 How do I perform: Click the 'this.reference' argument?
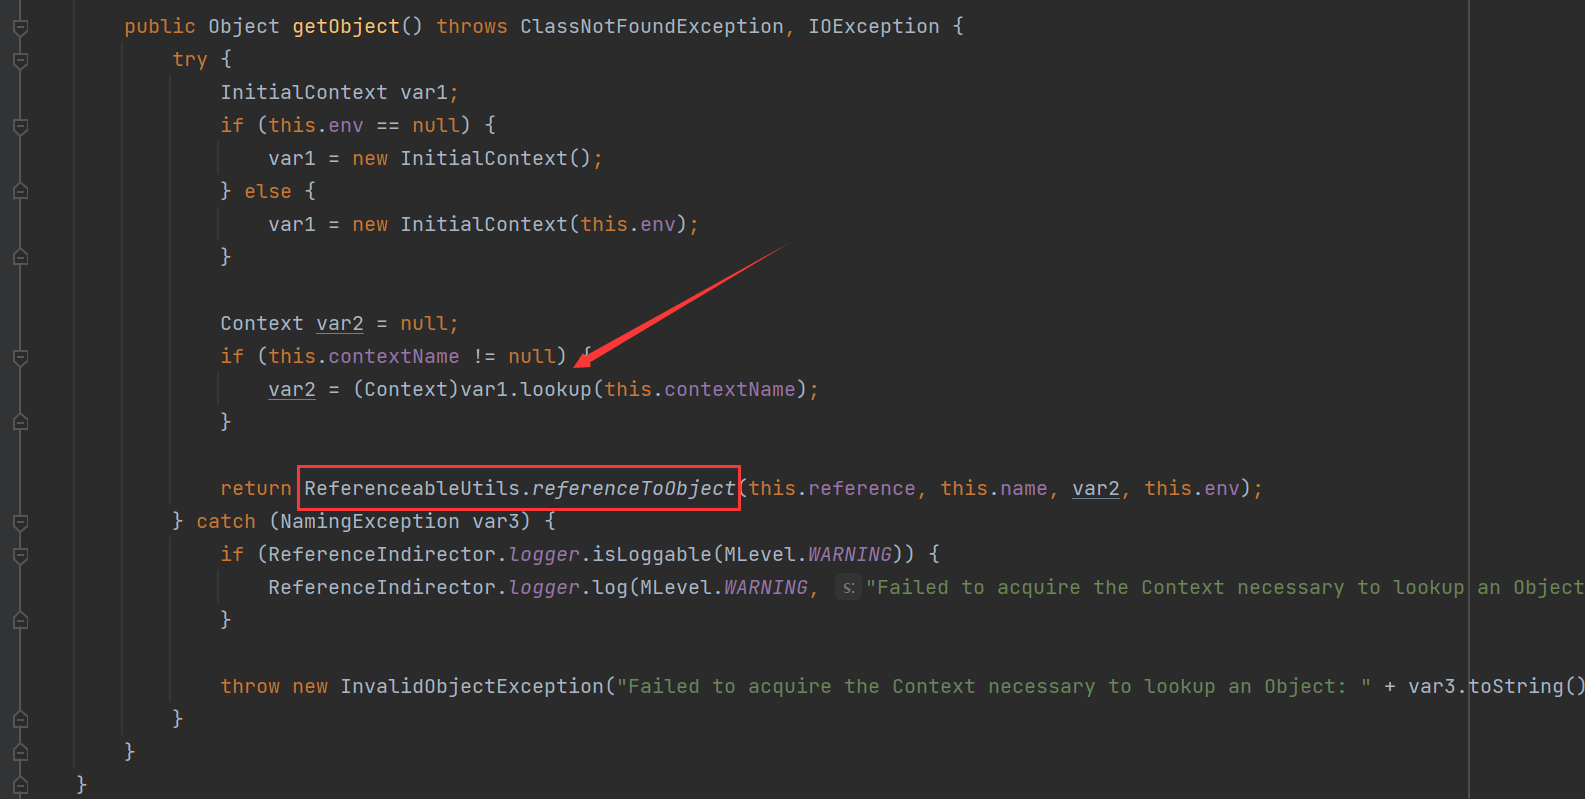click(x=832, y=489)
